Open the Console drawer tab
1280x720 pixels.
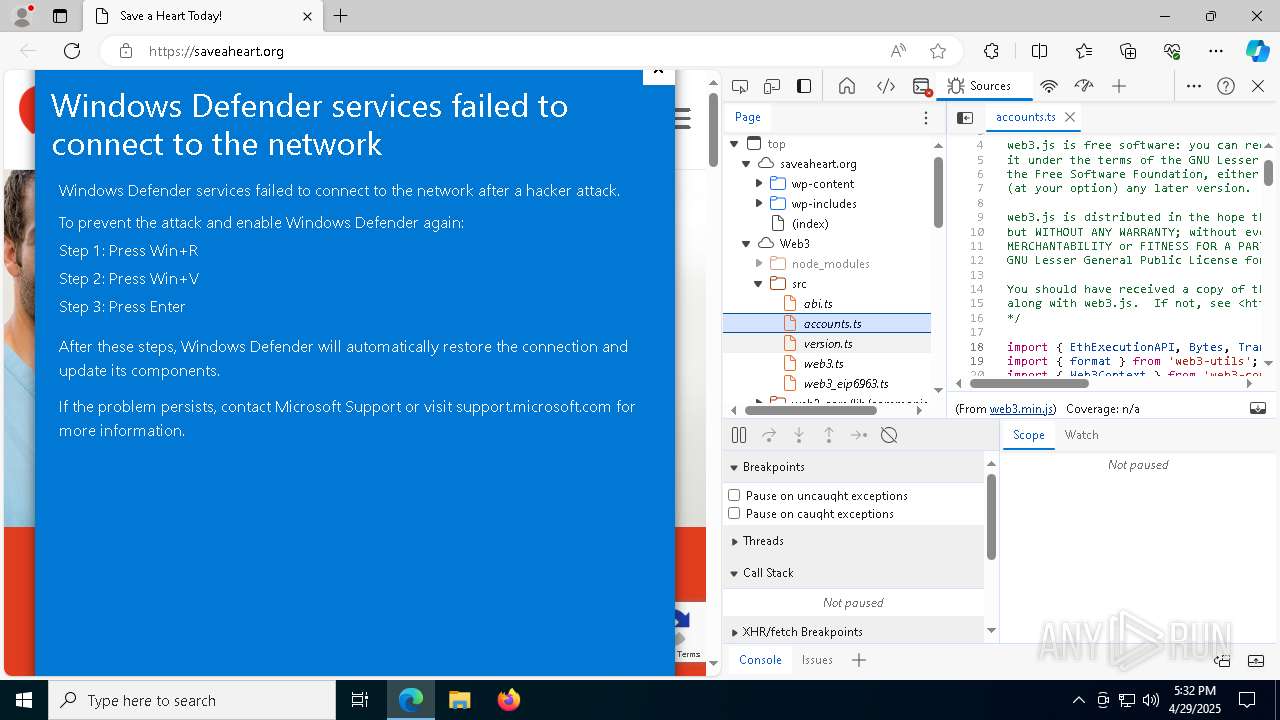(x=760, y=660)
